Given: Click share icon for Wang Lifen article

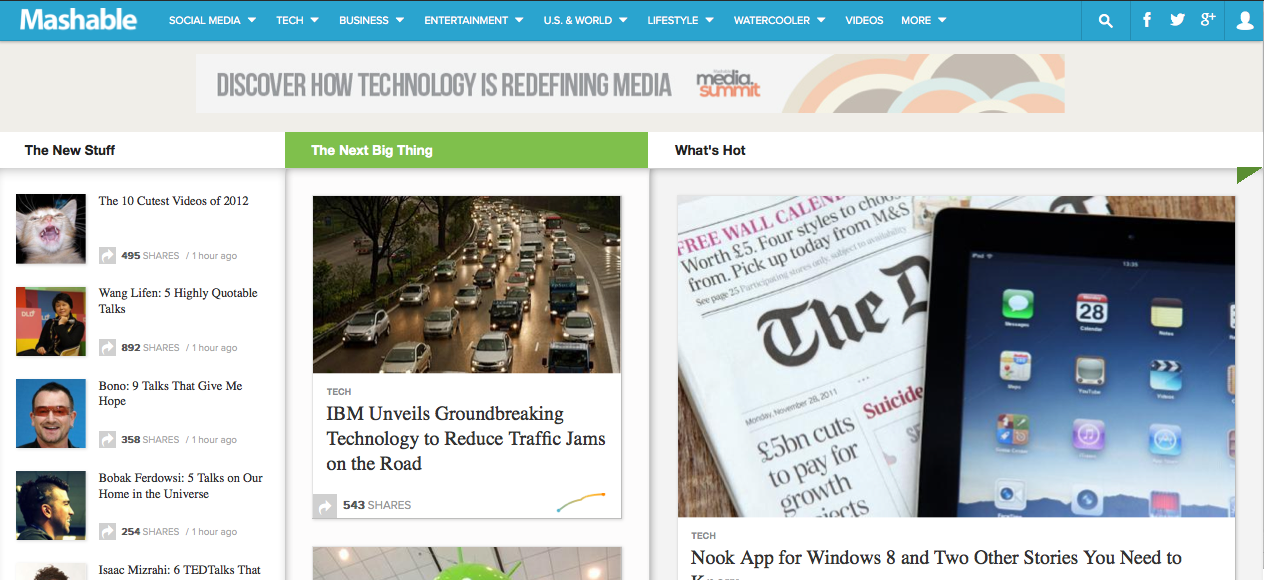Looking at the screenshot, I should [x=107, y=348].
